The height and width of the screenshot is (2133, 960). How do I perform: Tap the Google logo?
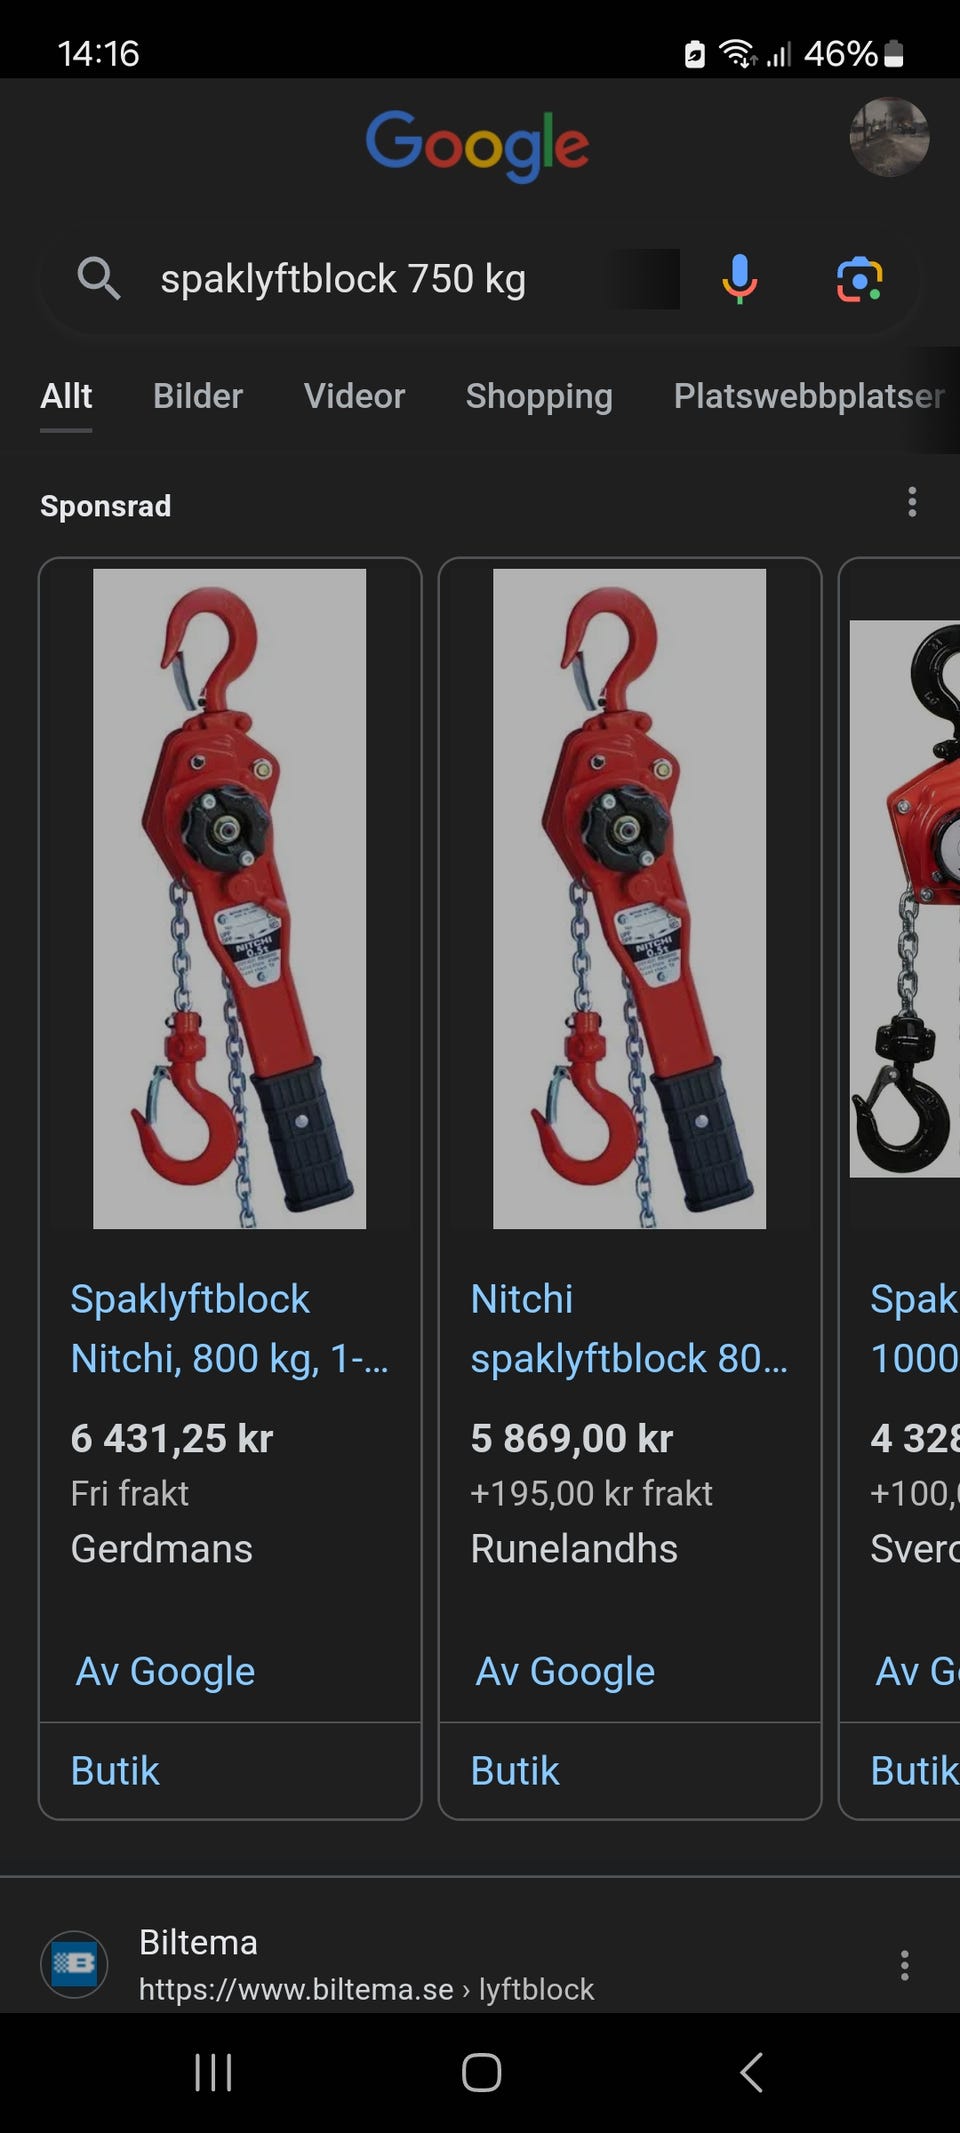click(478, 146)
